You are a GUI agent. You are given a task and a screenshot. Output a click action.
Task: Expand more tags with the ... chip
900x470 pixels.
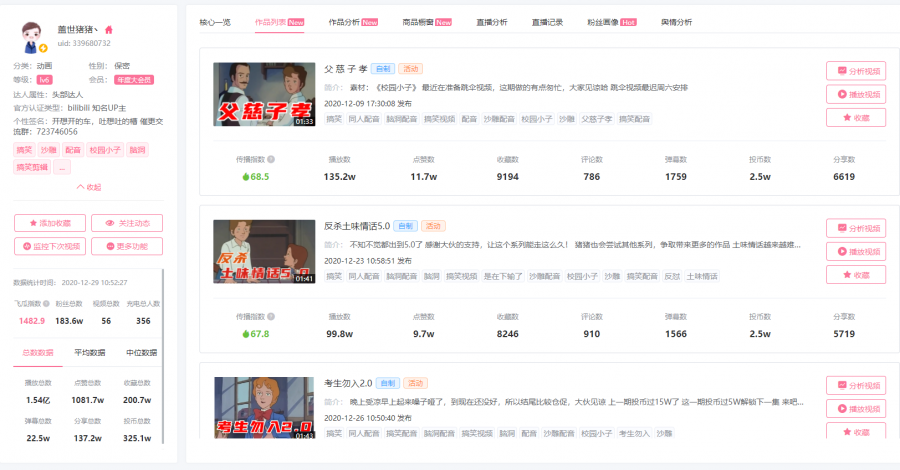[62, 167]
